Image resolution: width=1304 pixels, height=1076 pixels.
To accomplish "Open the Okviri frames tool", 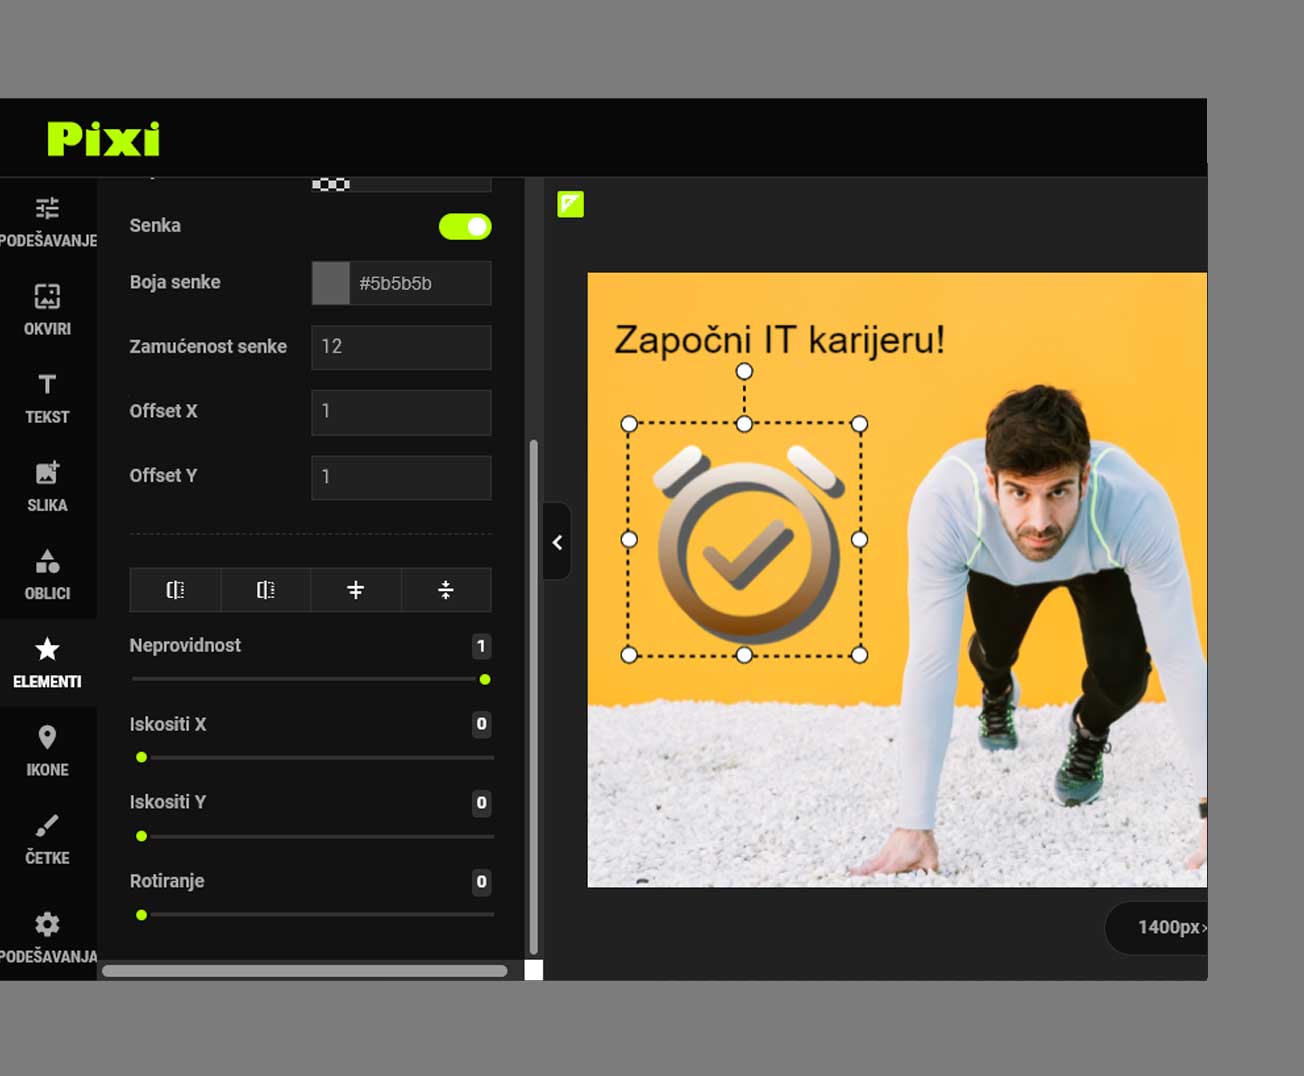I will tap(47, 308).
